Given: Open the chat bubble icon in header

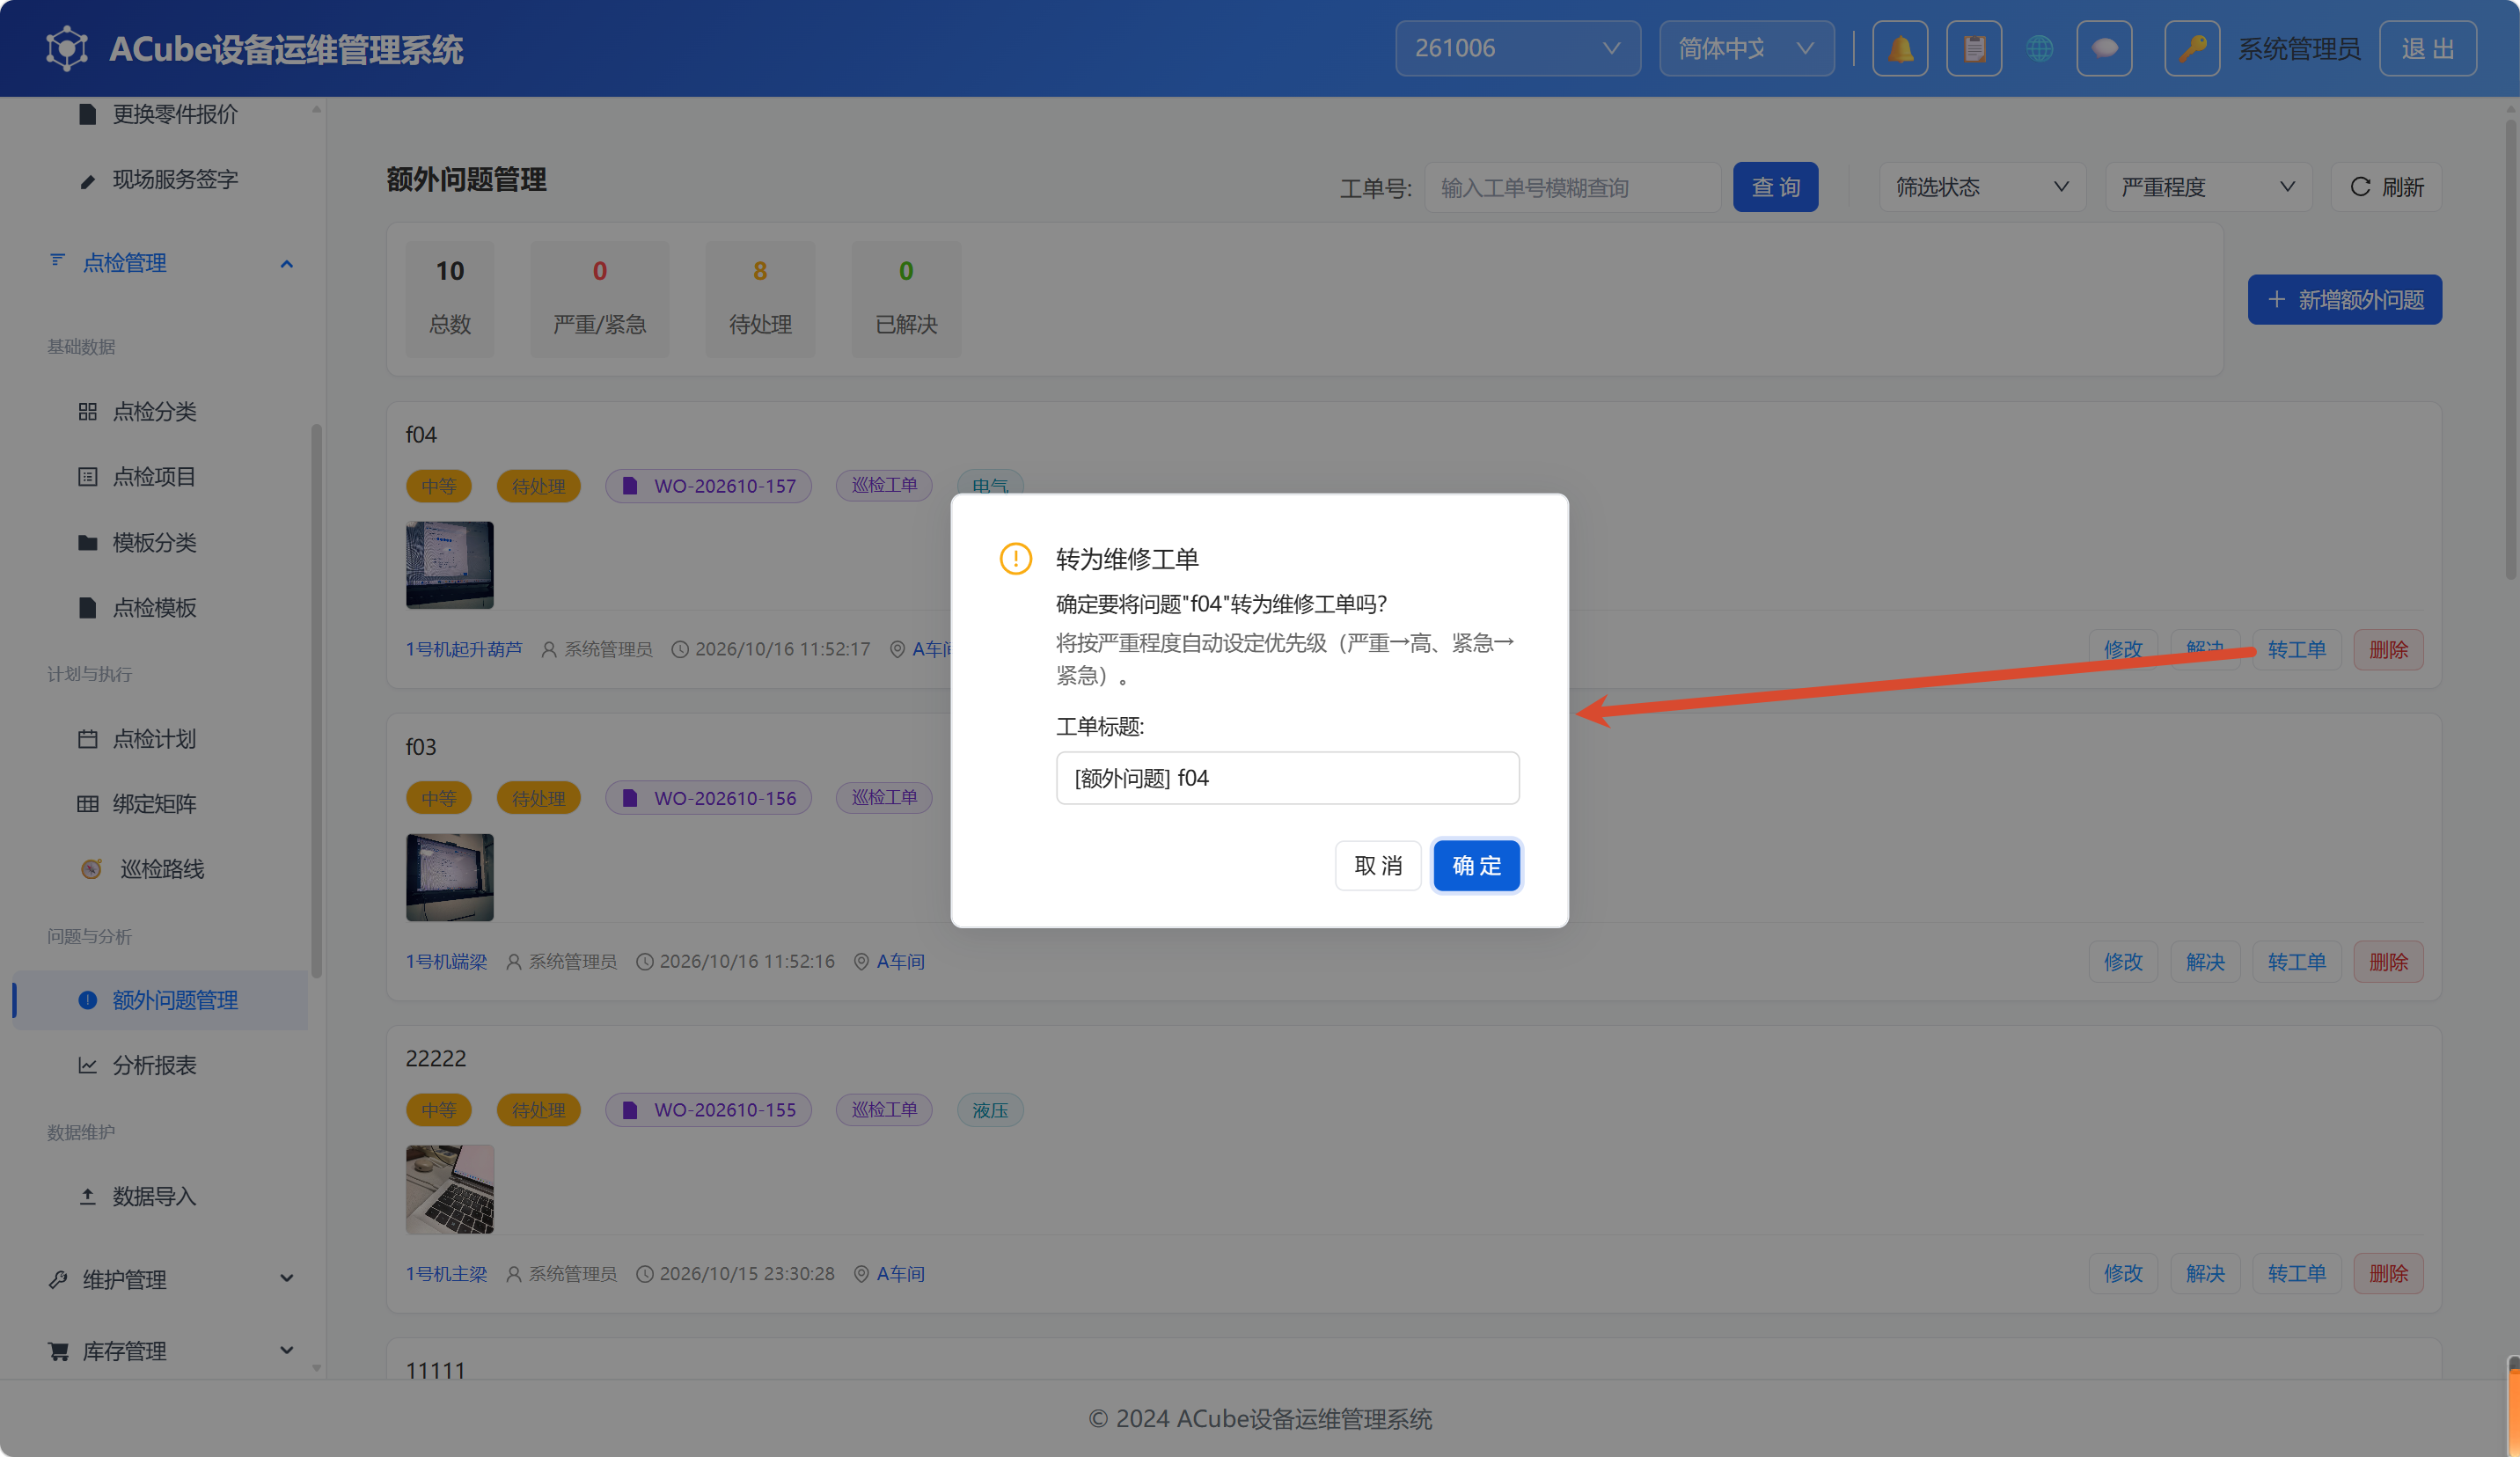Looking at the screenshot, I should tap(2104, 48).
